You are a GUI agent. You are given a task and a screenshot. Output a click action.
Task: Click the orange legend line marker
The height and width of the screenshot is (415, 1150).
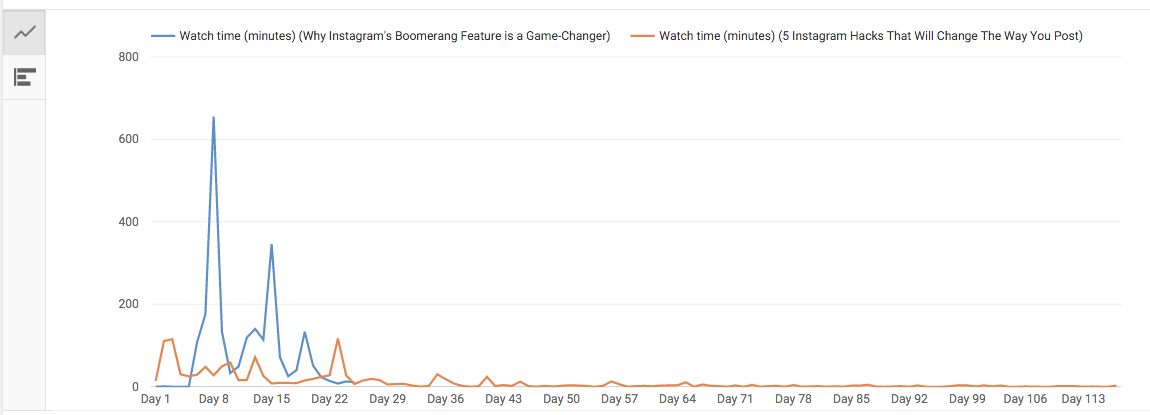click(x=642, y=36)
